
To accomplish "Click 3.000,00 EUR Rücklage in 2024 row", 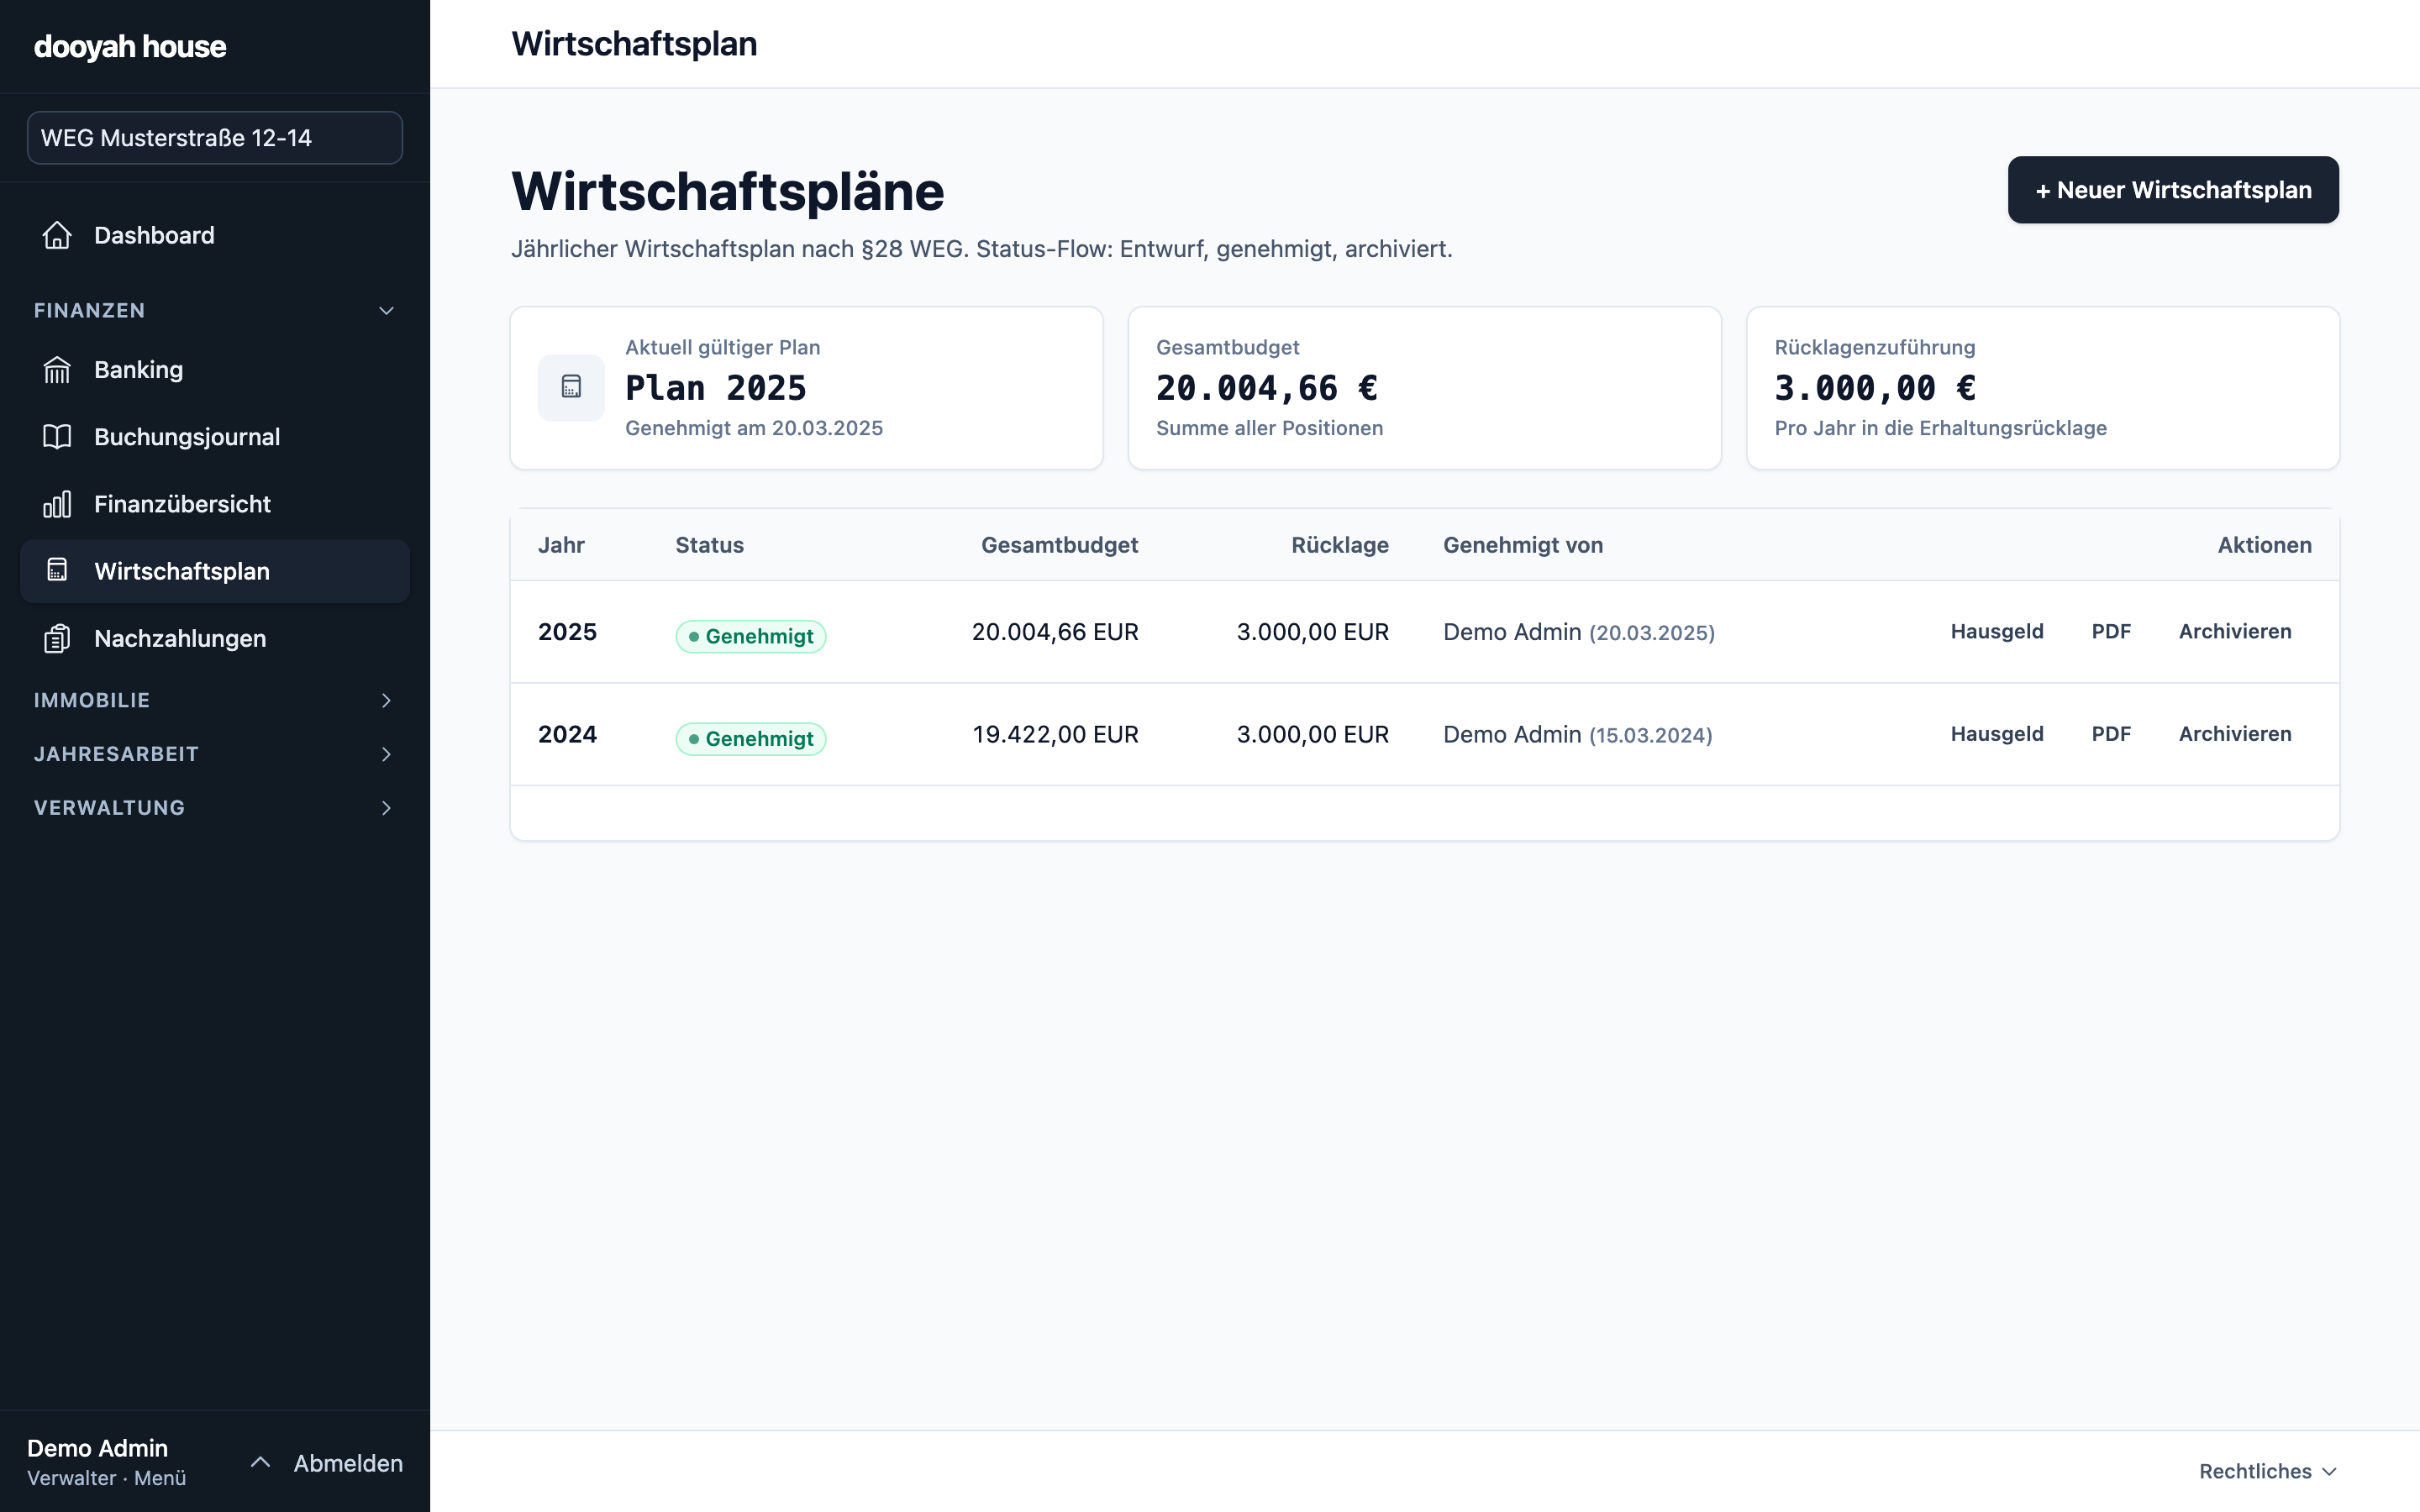I will 1313,734.
